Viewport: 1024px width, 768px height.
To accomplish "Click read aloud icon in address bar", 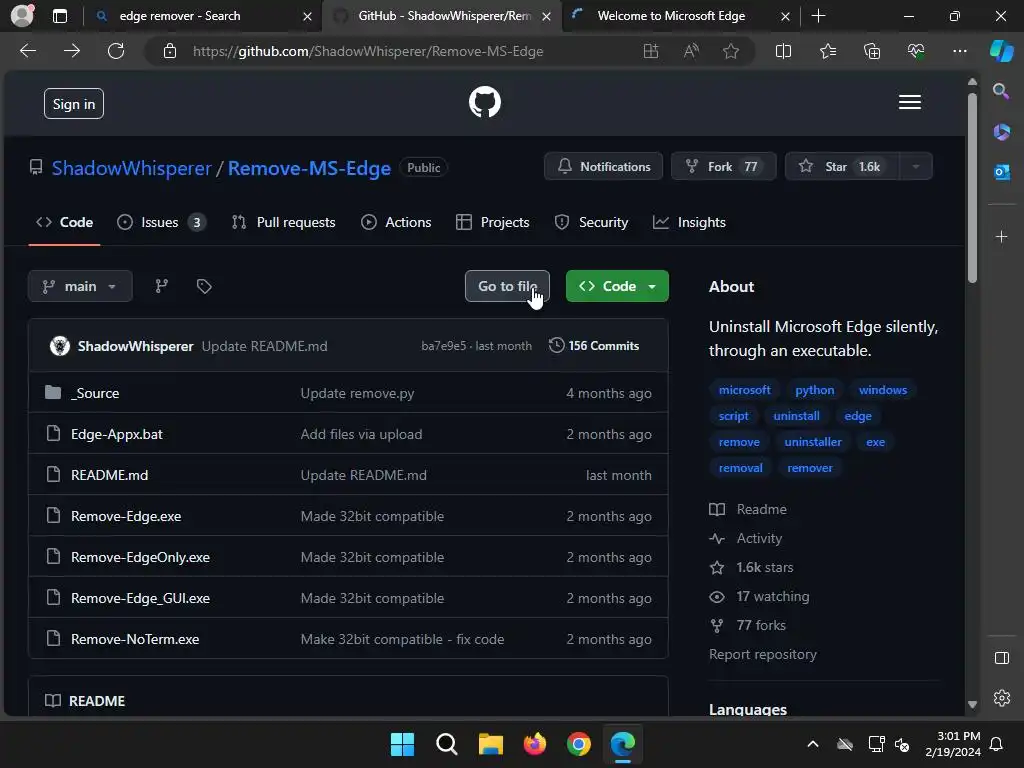I will pos(691,51).
